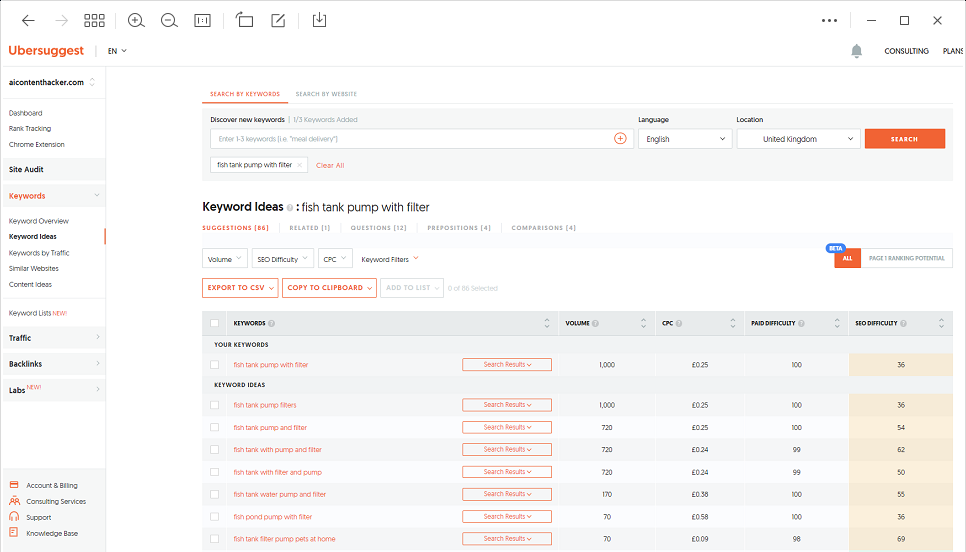Open the Keywords column help icon

[x=272, y=323]
